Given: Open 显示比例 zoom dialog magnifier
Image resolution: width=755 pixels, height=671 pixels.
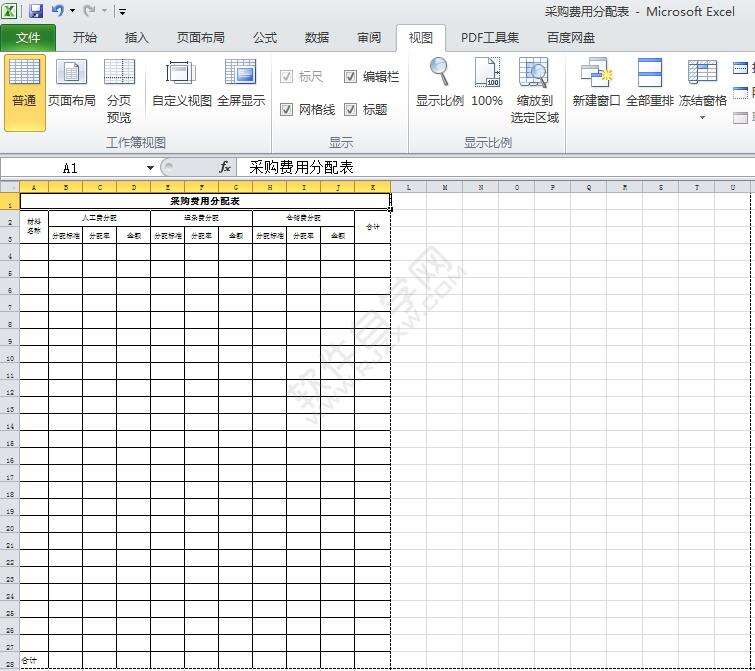Looking at the screenshot, I should point(440,82).
